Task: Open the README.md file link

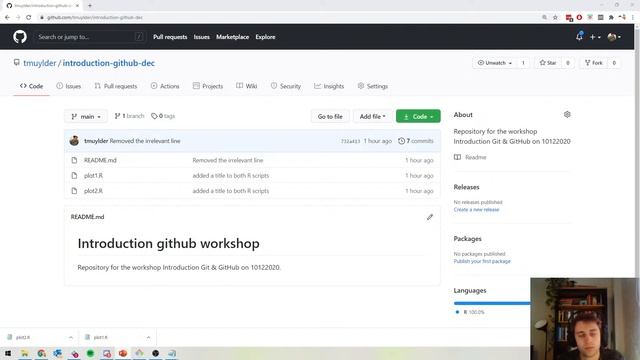Action: pyautogui.click(x=100, y=160)
